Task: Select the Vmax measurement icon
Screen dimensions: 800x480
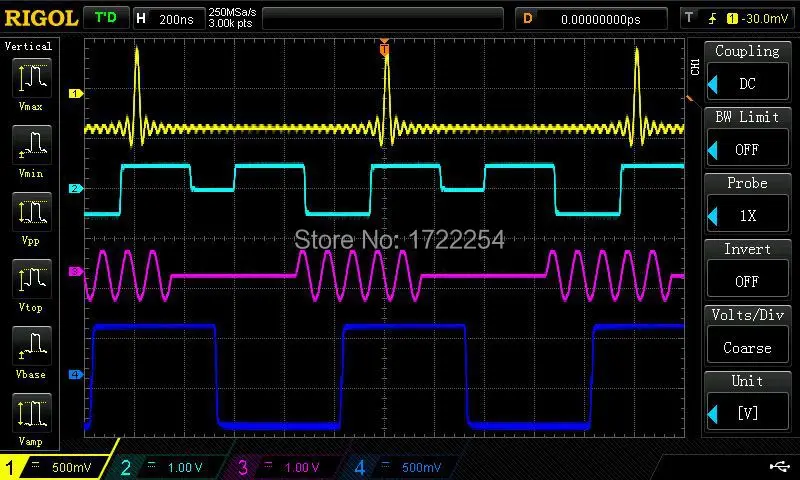Action: [32, 78]
